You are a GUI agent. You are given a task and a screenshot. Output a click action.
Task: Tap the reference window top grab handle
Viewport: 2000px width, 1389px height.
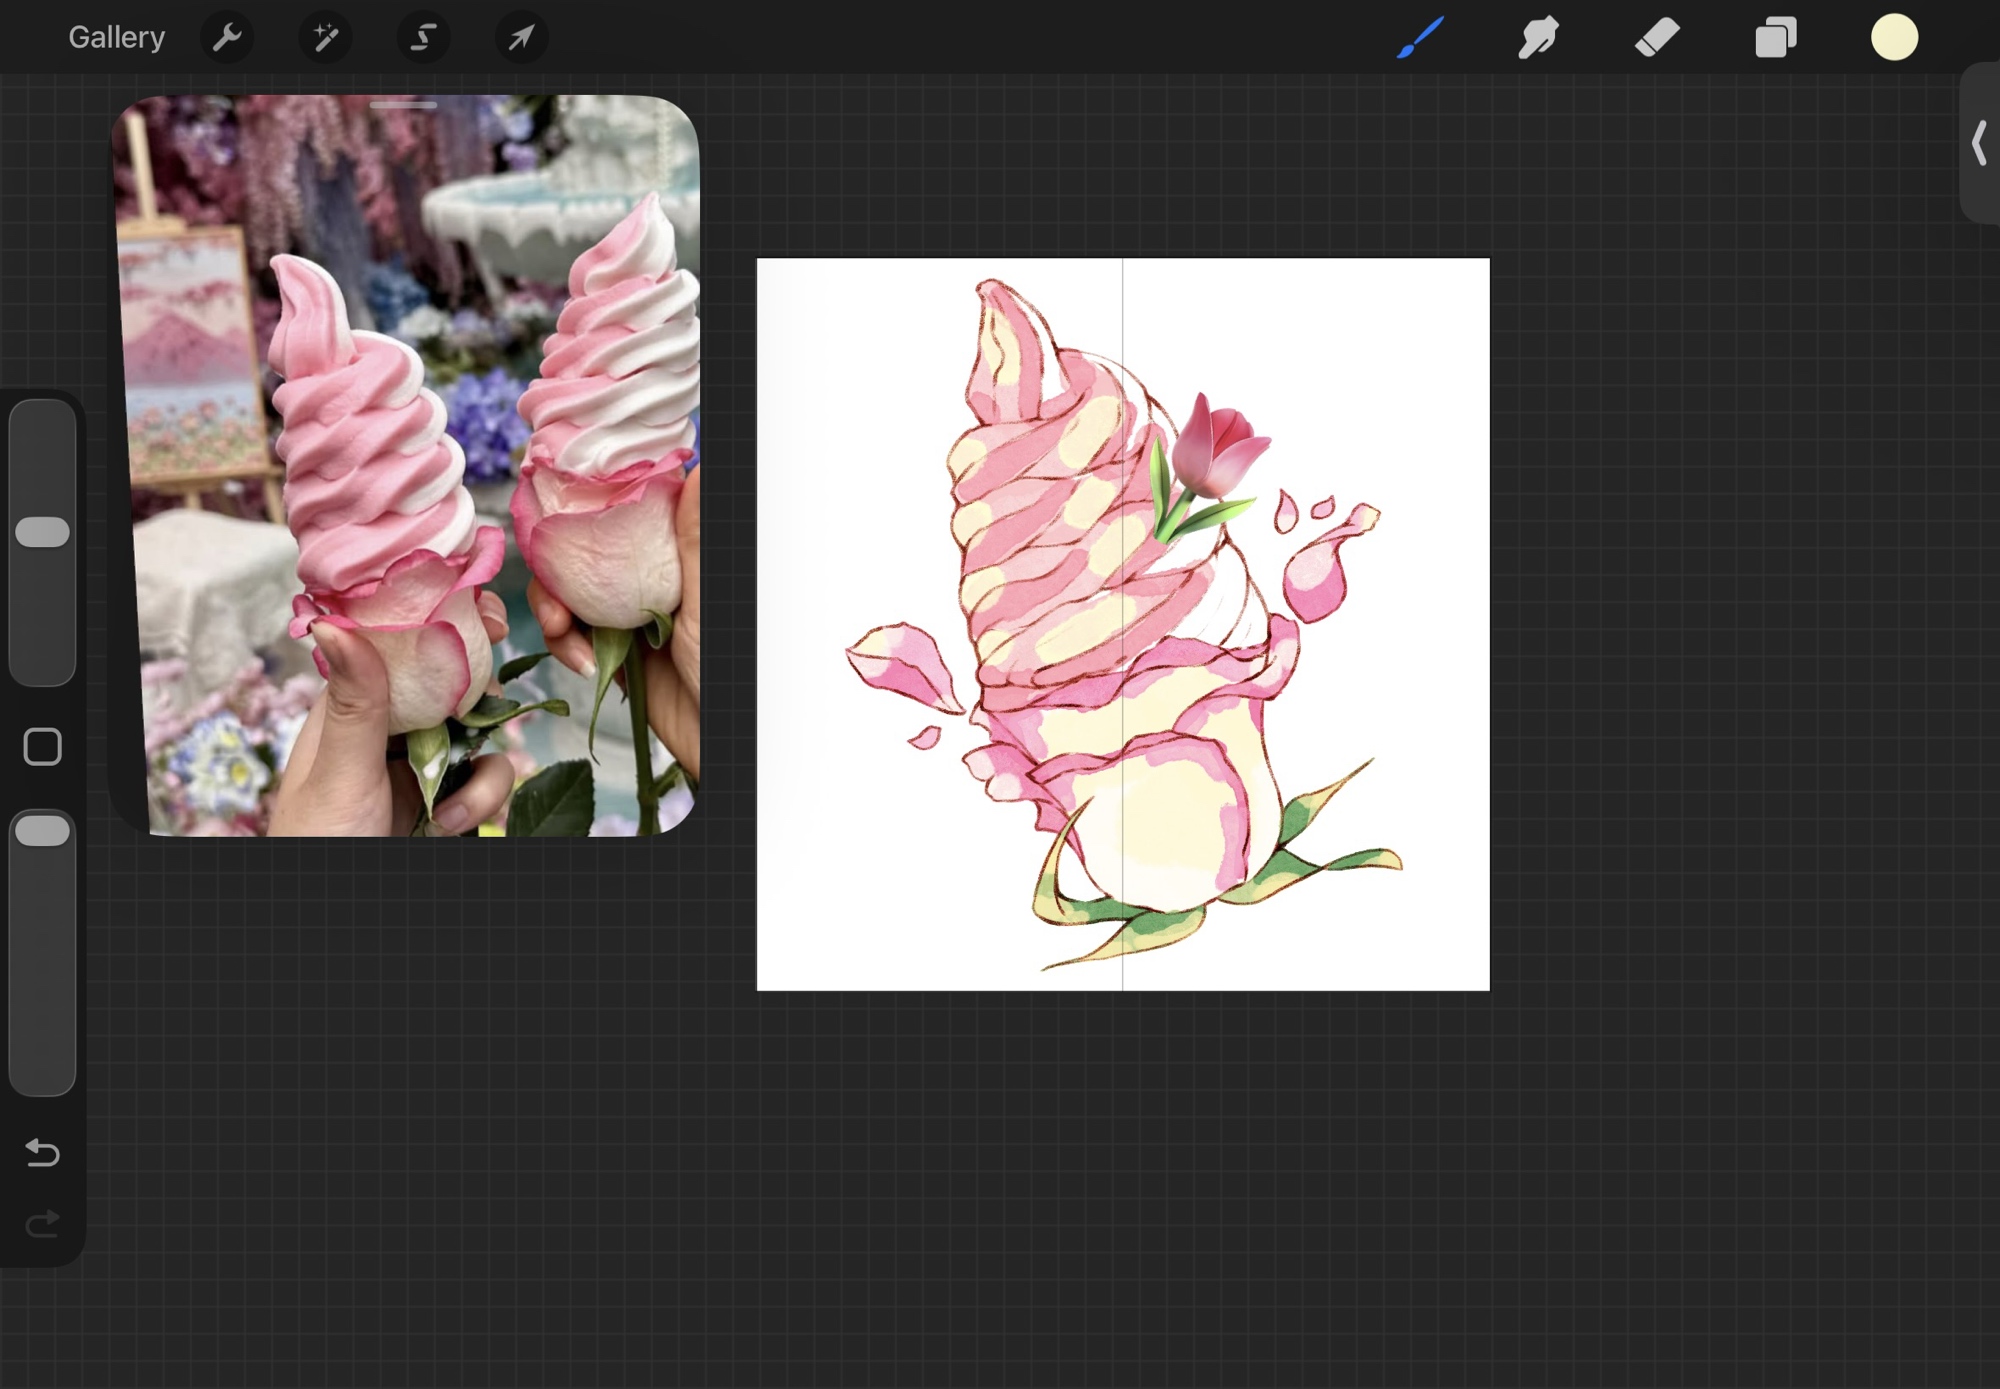tap(403, 104)
